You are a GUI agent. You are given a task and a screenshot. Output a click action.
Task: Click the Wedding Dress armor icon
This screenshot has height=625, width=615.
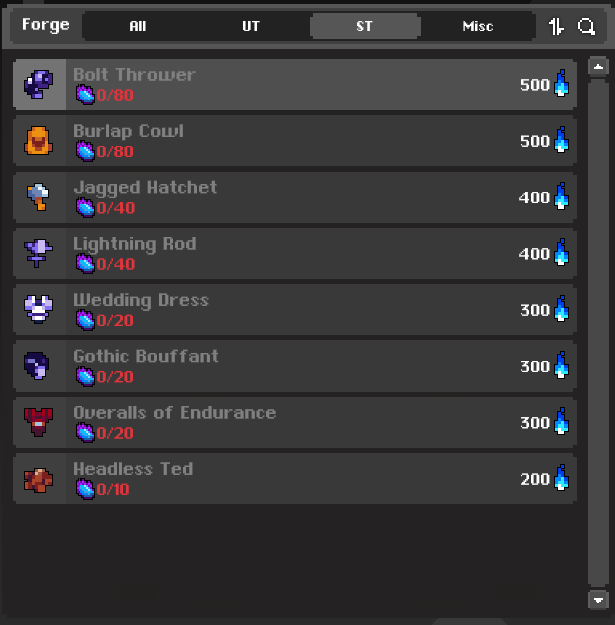(x=38, y=309)
